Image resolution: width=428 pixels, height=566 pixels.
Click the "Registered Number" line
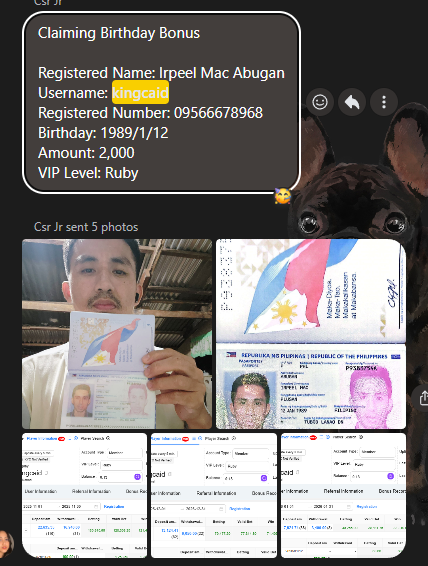tap(150, 113)
